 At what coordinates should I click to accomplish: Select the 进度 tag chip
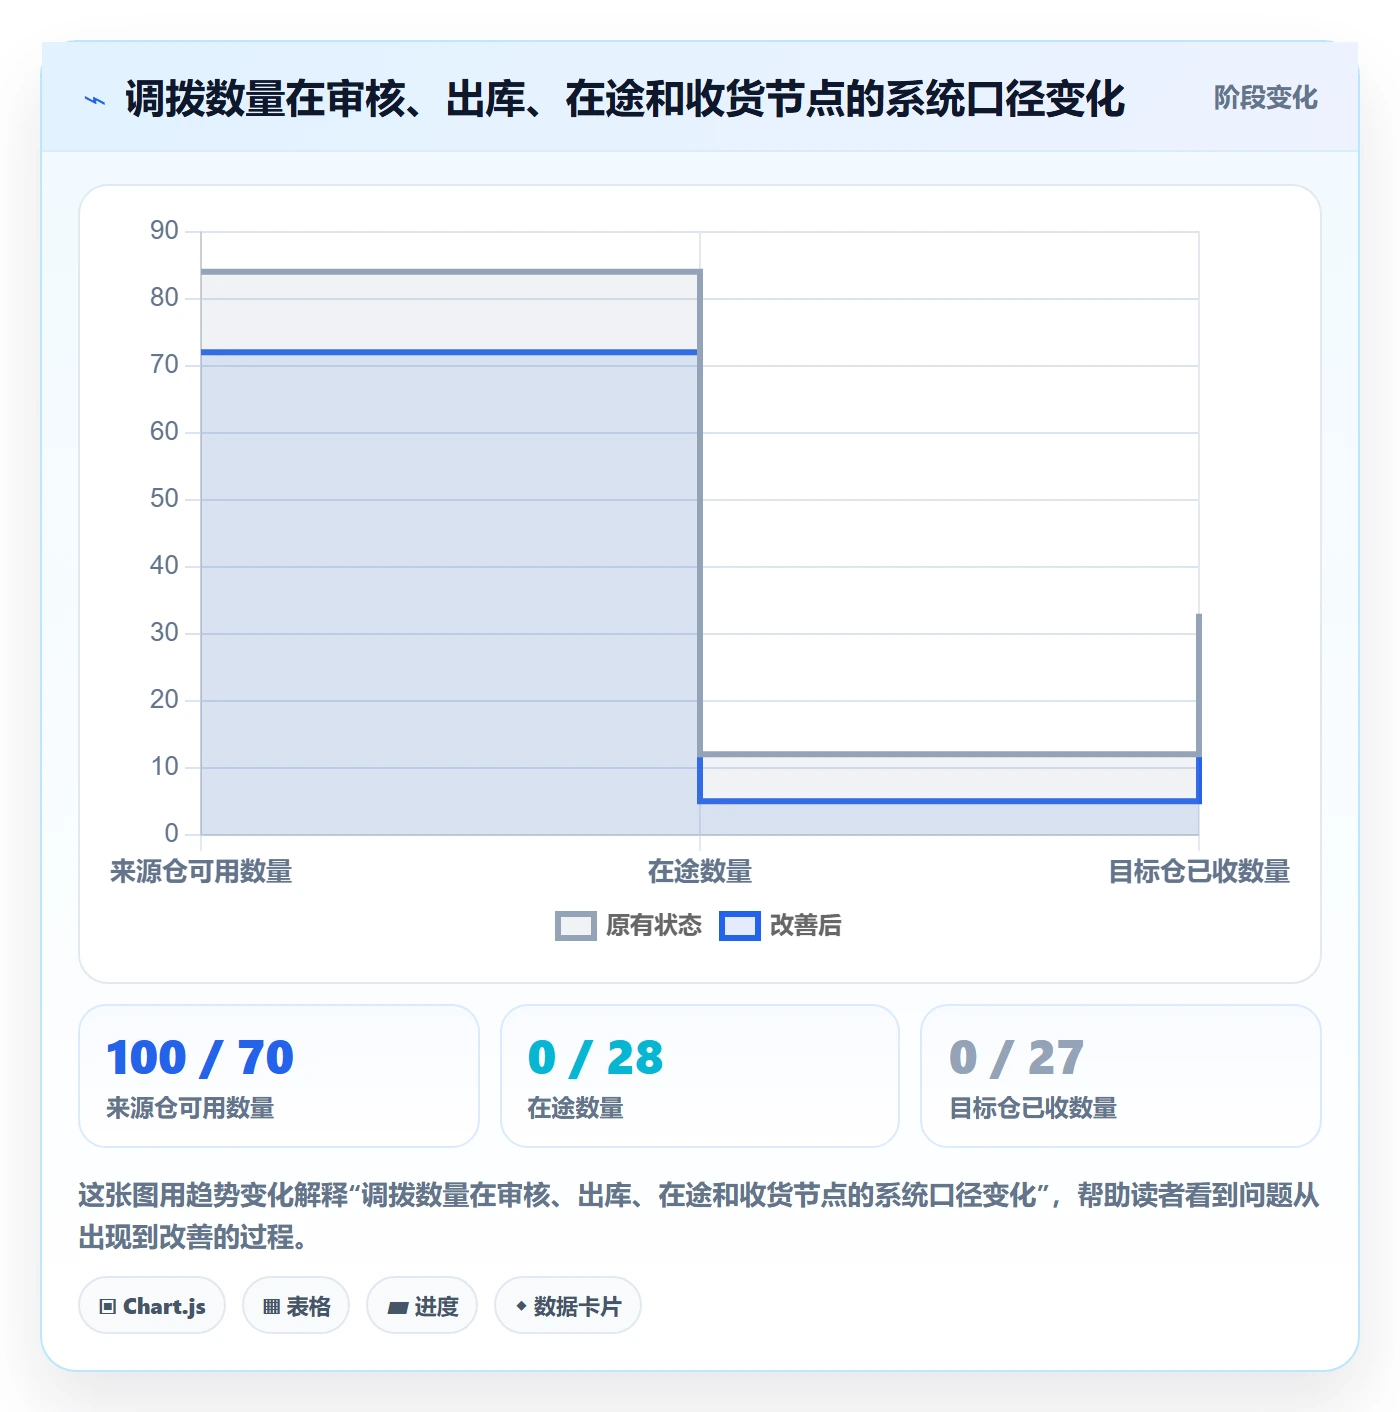click(422, 1306)
